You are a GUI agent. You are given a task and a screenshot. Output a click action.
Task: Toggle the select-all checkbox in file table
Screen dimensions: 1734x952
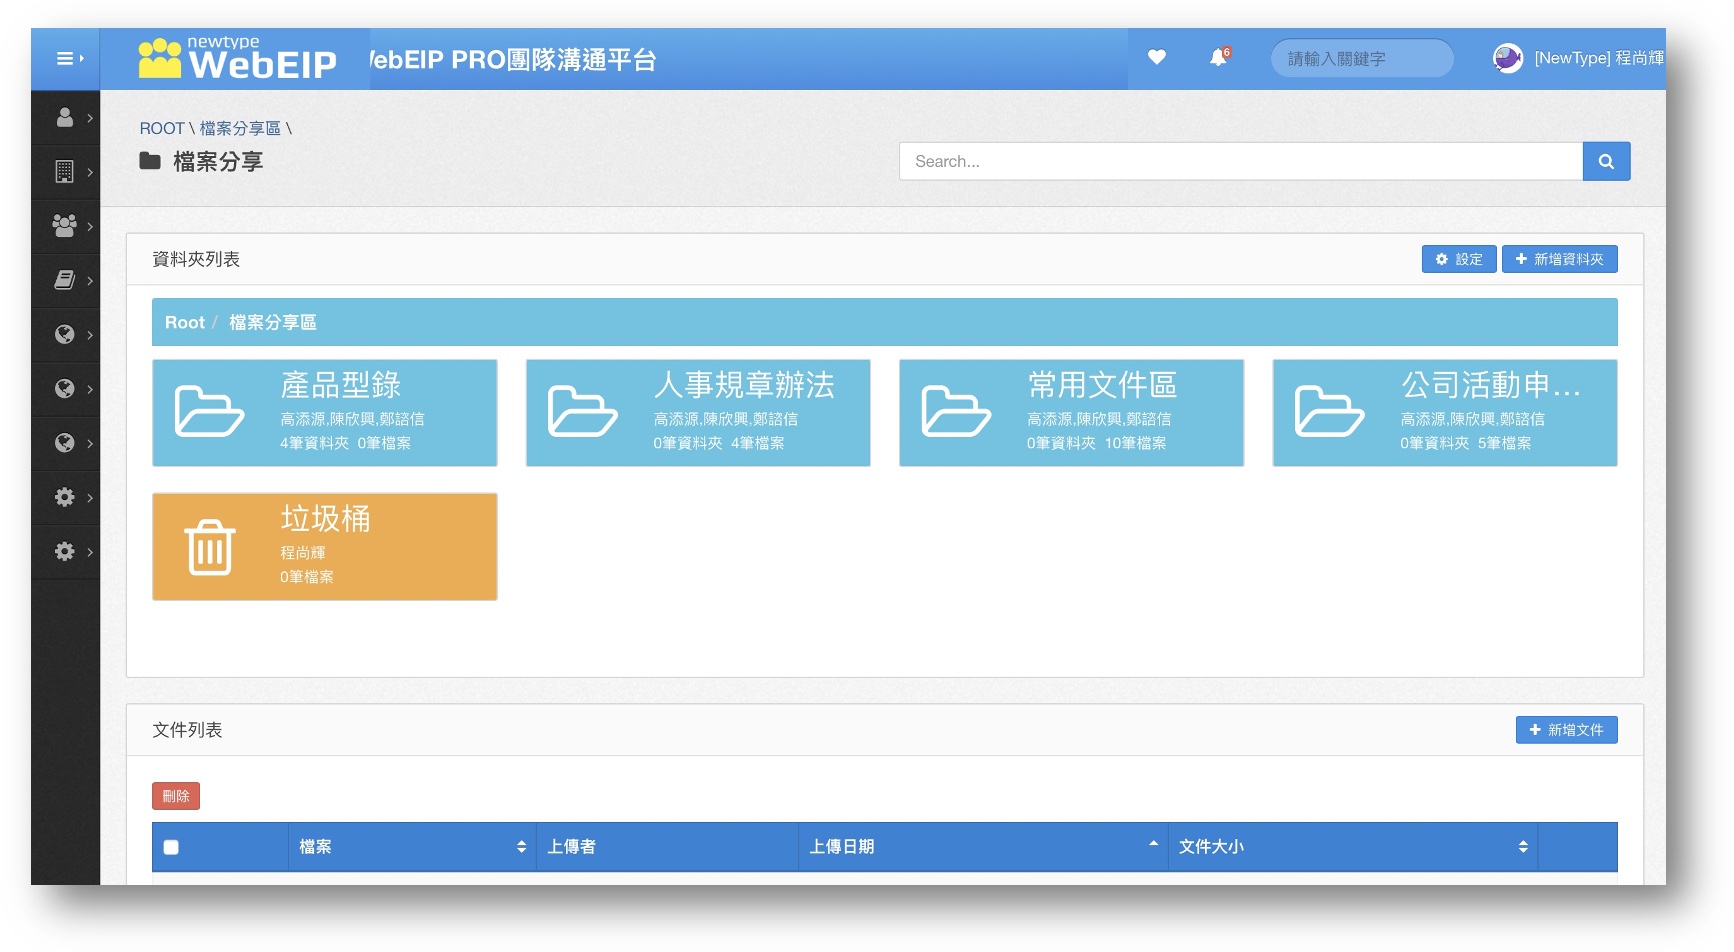coord(171,847)
